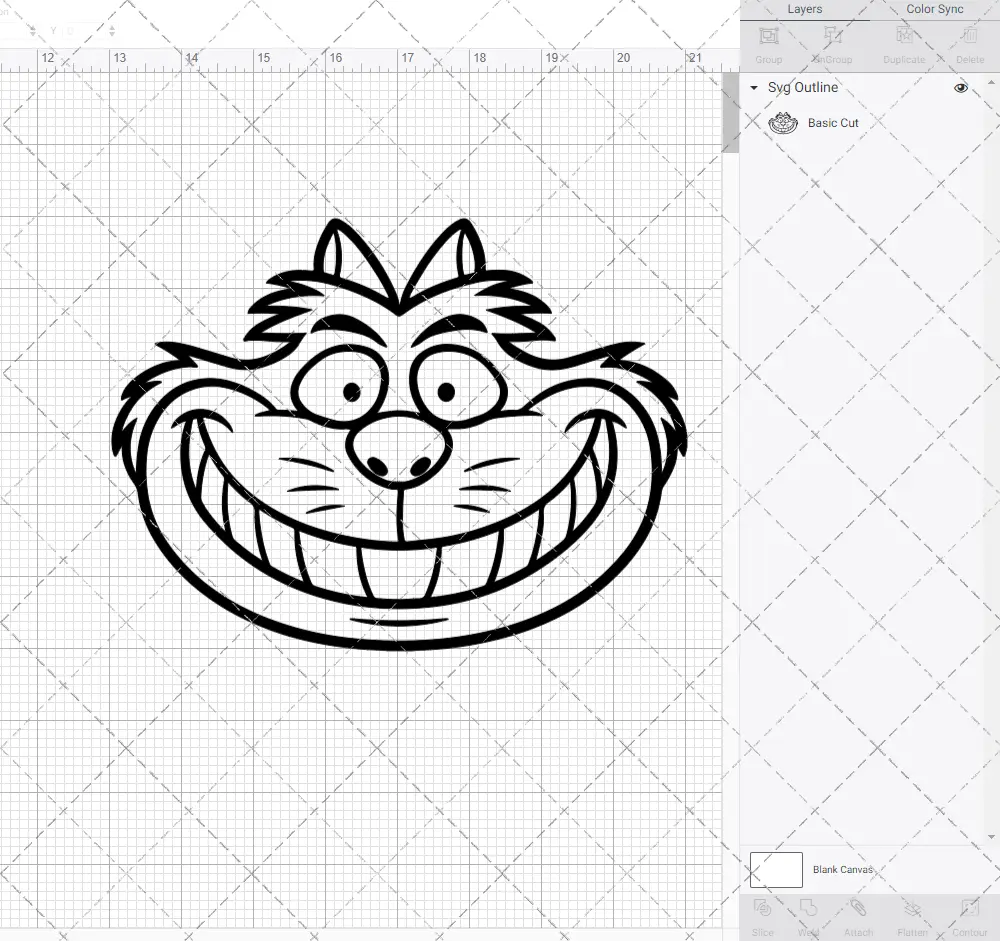The image size is (1000, 941).
Task: Click the Weld tool icon
Action: [x=808, y=909]
